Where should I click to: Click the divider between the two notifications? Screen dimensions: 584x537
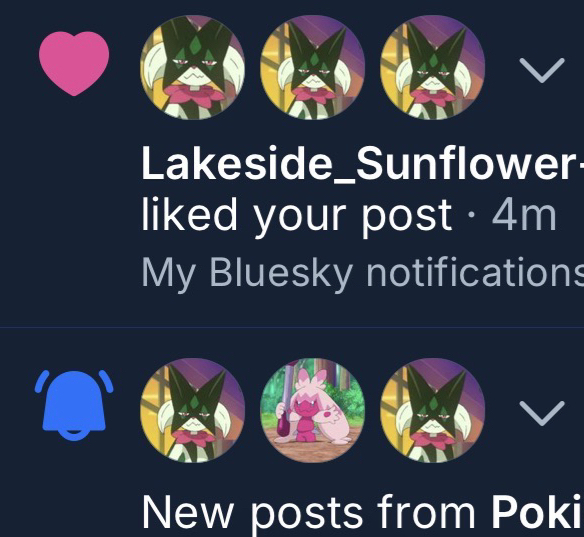[292, 327]
